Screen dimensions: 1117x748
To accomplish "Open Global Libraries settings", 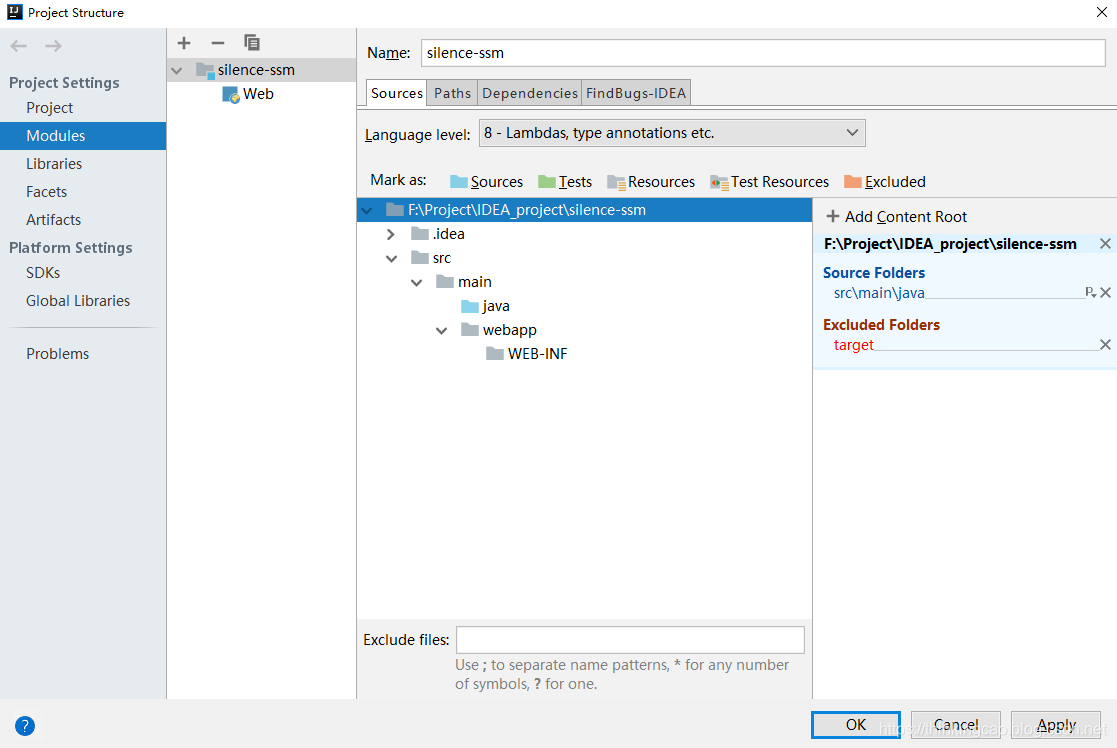I will [x=78, y=301].
